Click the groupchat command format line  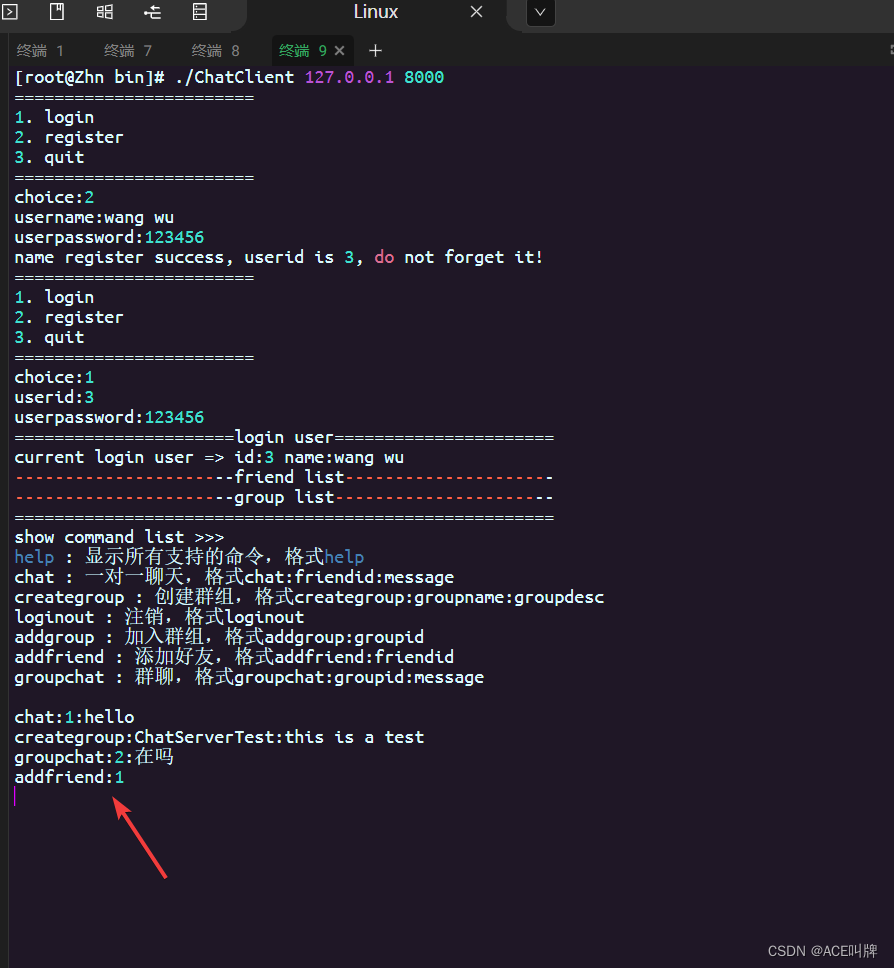click(249, 677)
